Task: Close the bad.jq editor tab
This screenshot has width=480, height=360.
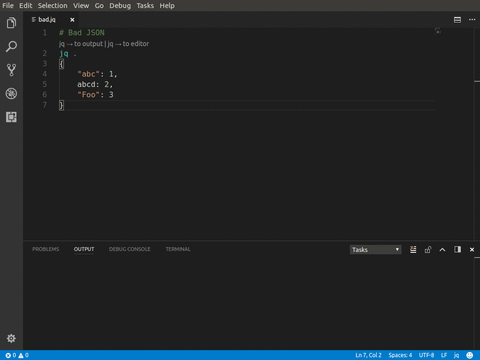Action: [x=72, y=20]
